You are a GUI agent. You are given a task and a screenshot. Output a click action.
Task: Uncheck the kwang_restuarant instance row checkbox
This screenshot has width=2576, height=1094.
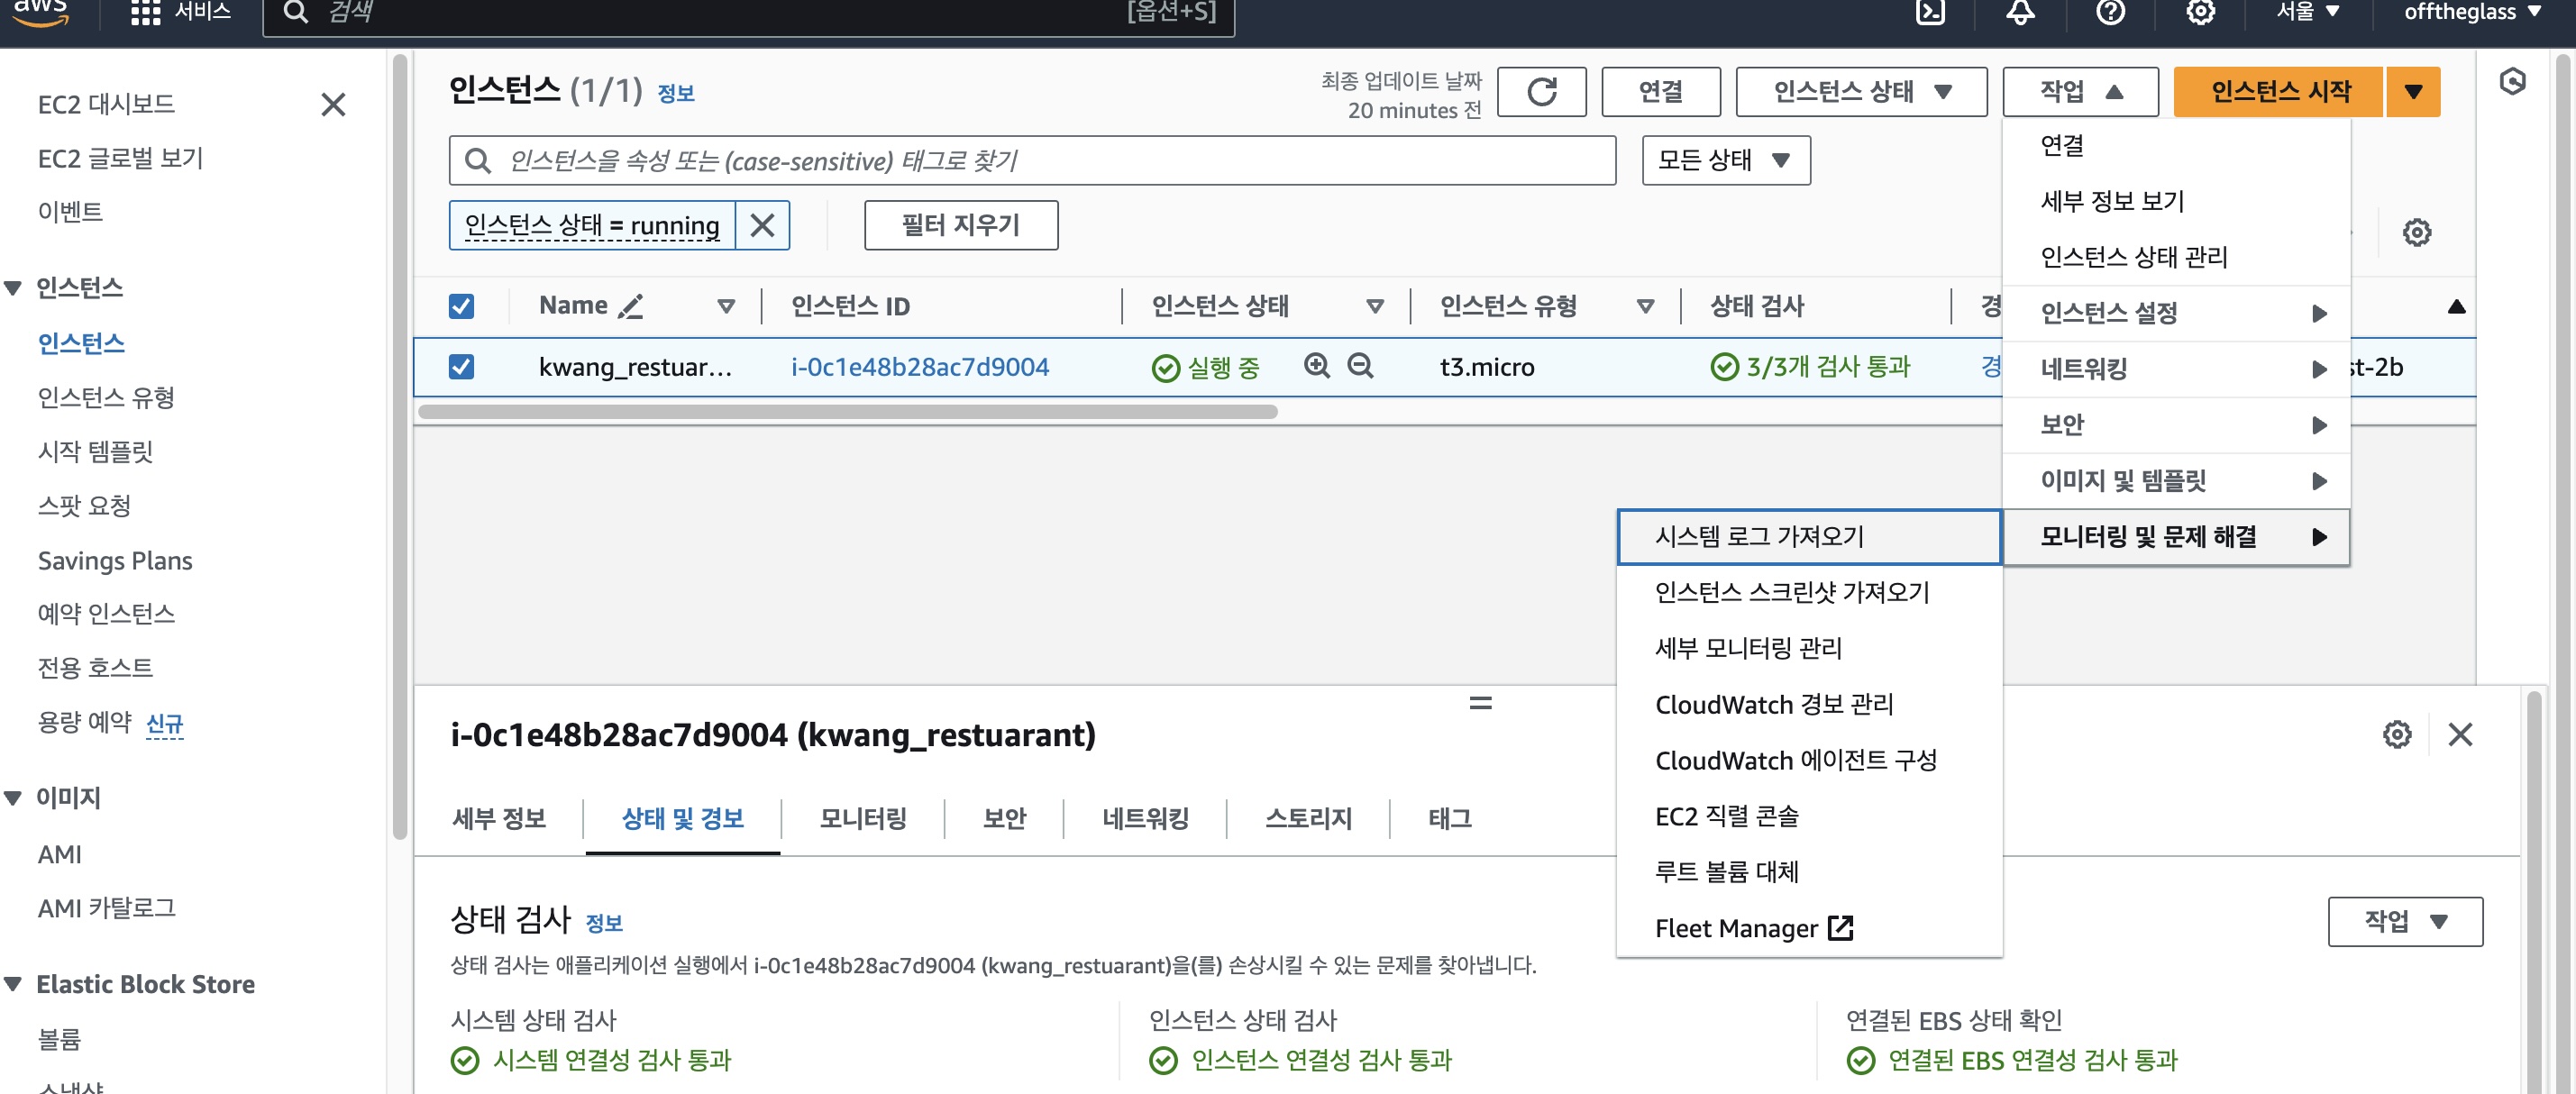click(461, 367)
